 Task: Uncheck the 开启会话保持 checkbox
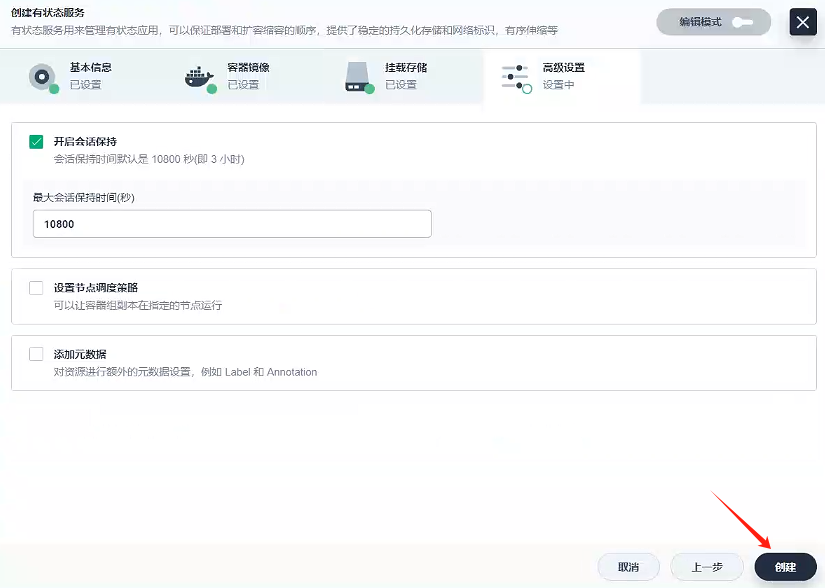point(36,142)
